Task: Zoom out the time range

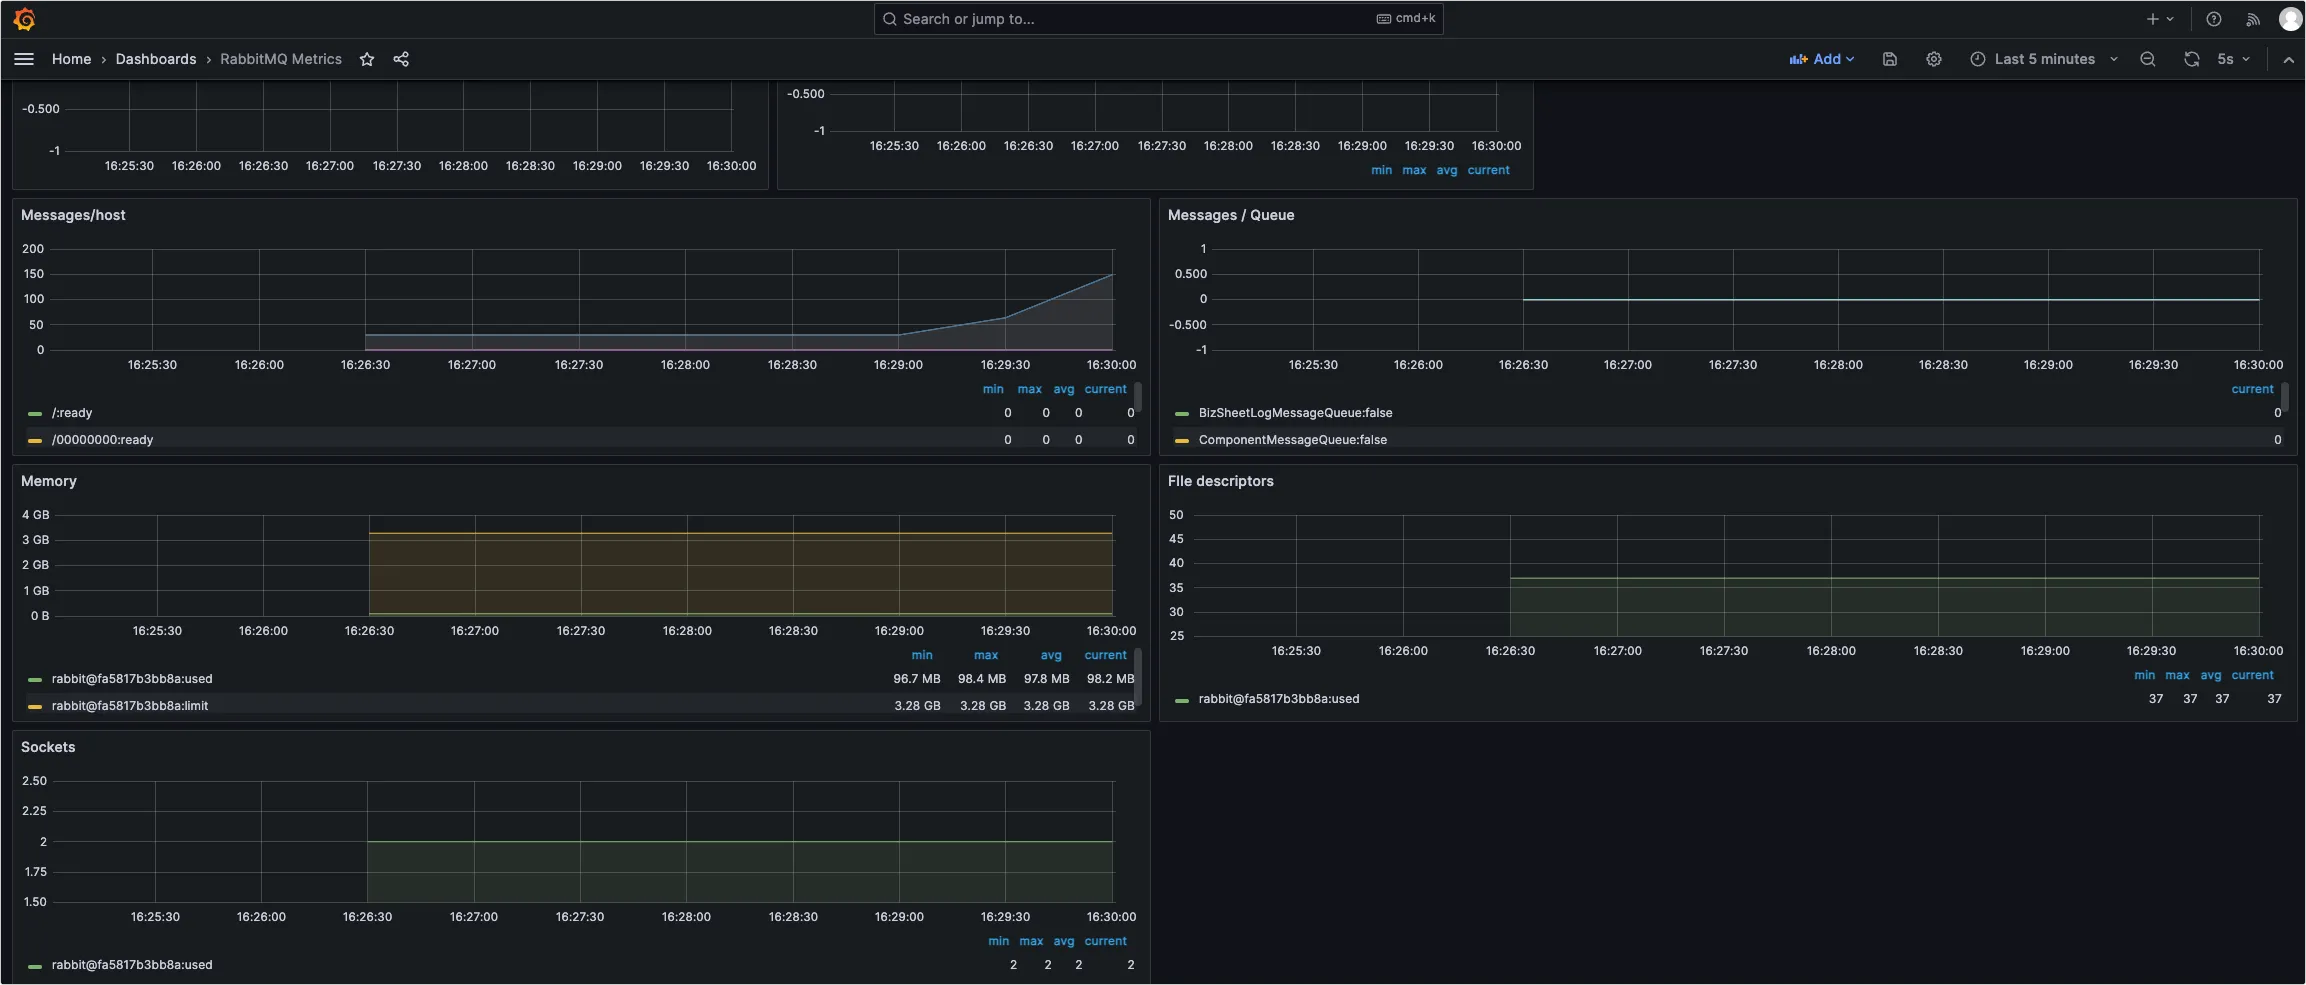Action: (2147, 59)
